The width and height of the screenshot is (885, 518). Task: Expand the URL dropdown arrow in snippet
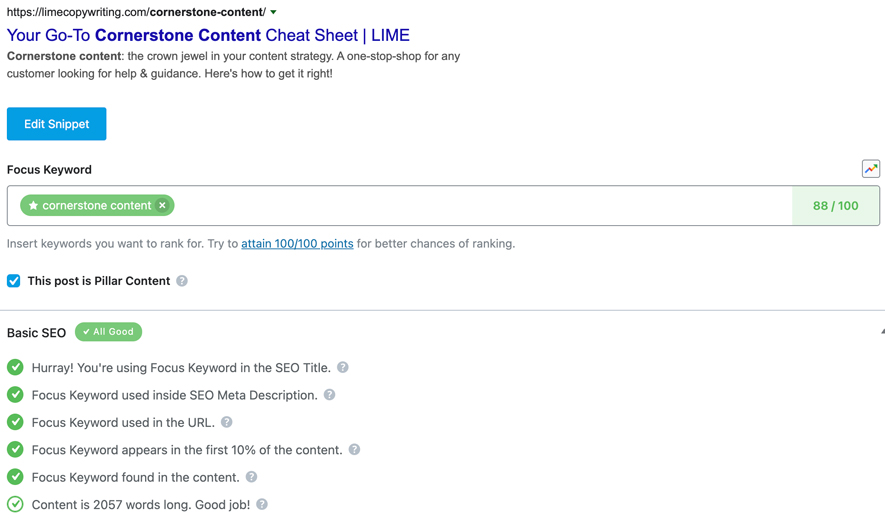pos(274,13)
